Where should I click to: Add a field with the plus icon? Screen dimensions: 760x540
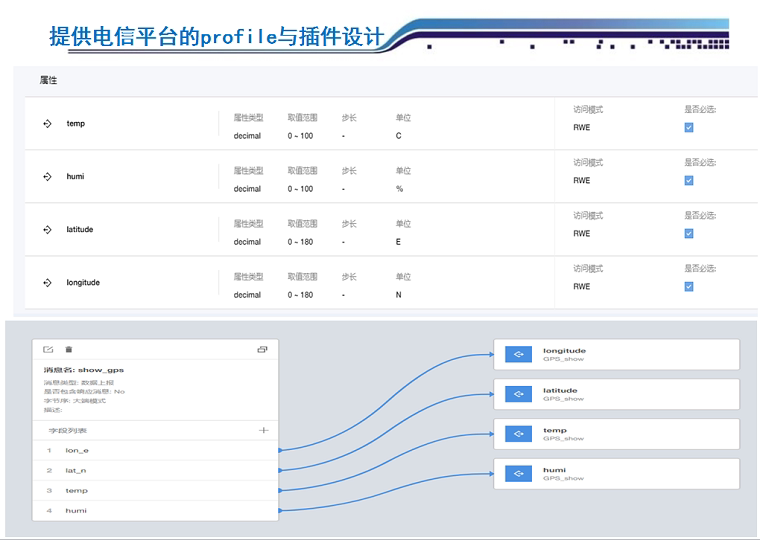[x=264, y=430]
